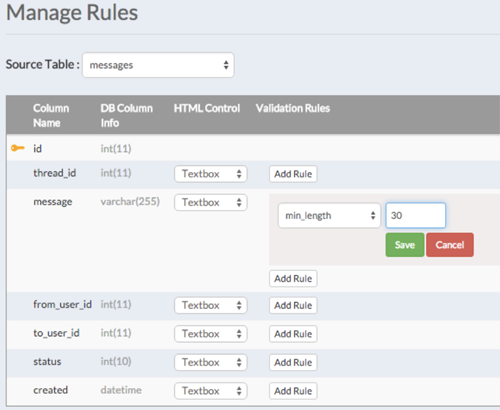This screenshot has height=410, width=500.
Task: Add Rule for the to_user_id column
Action: tap(293, 334)
